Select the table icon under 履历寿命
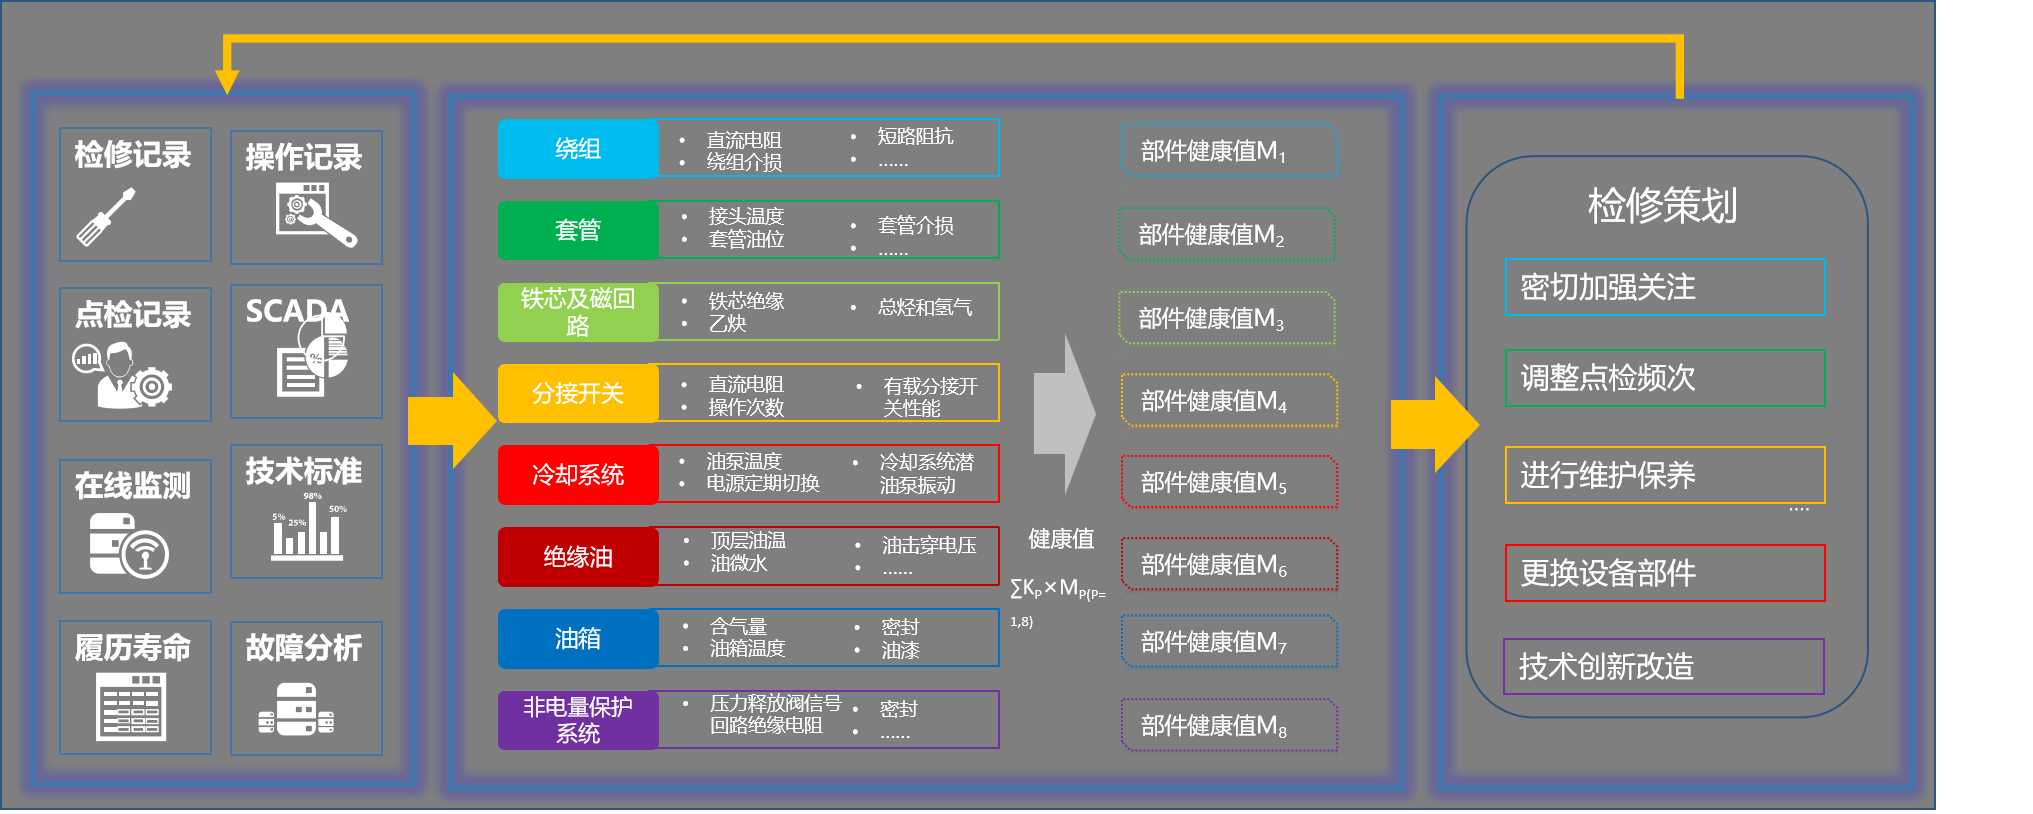 coord(131,706)
